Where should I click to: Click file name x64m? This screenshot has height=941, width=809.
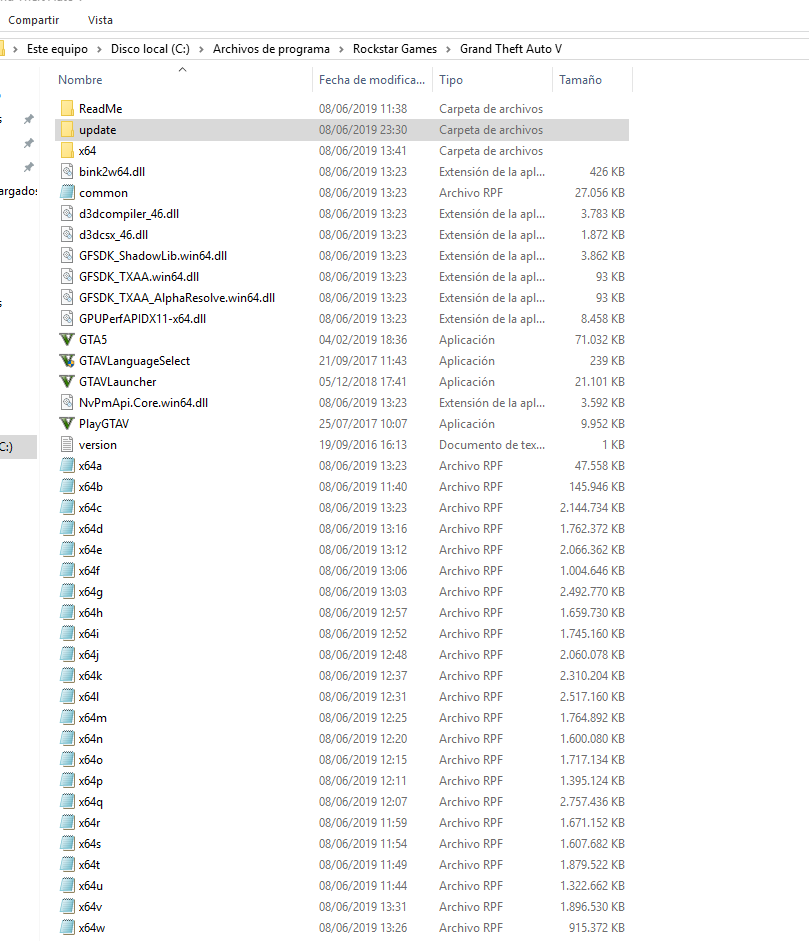[x=92, y=718]
